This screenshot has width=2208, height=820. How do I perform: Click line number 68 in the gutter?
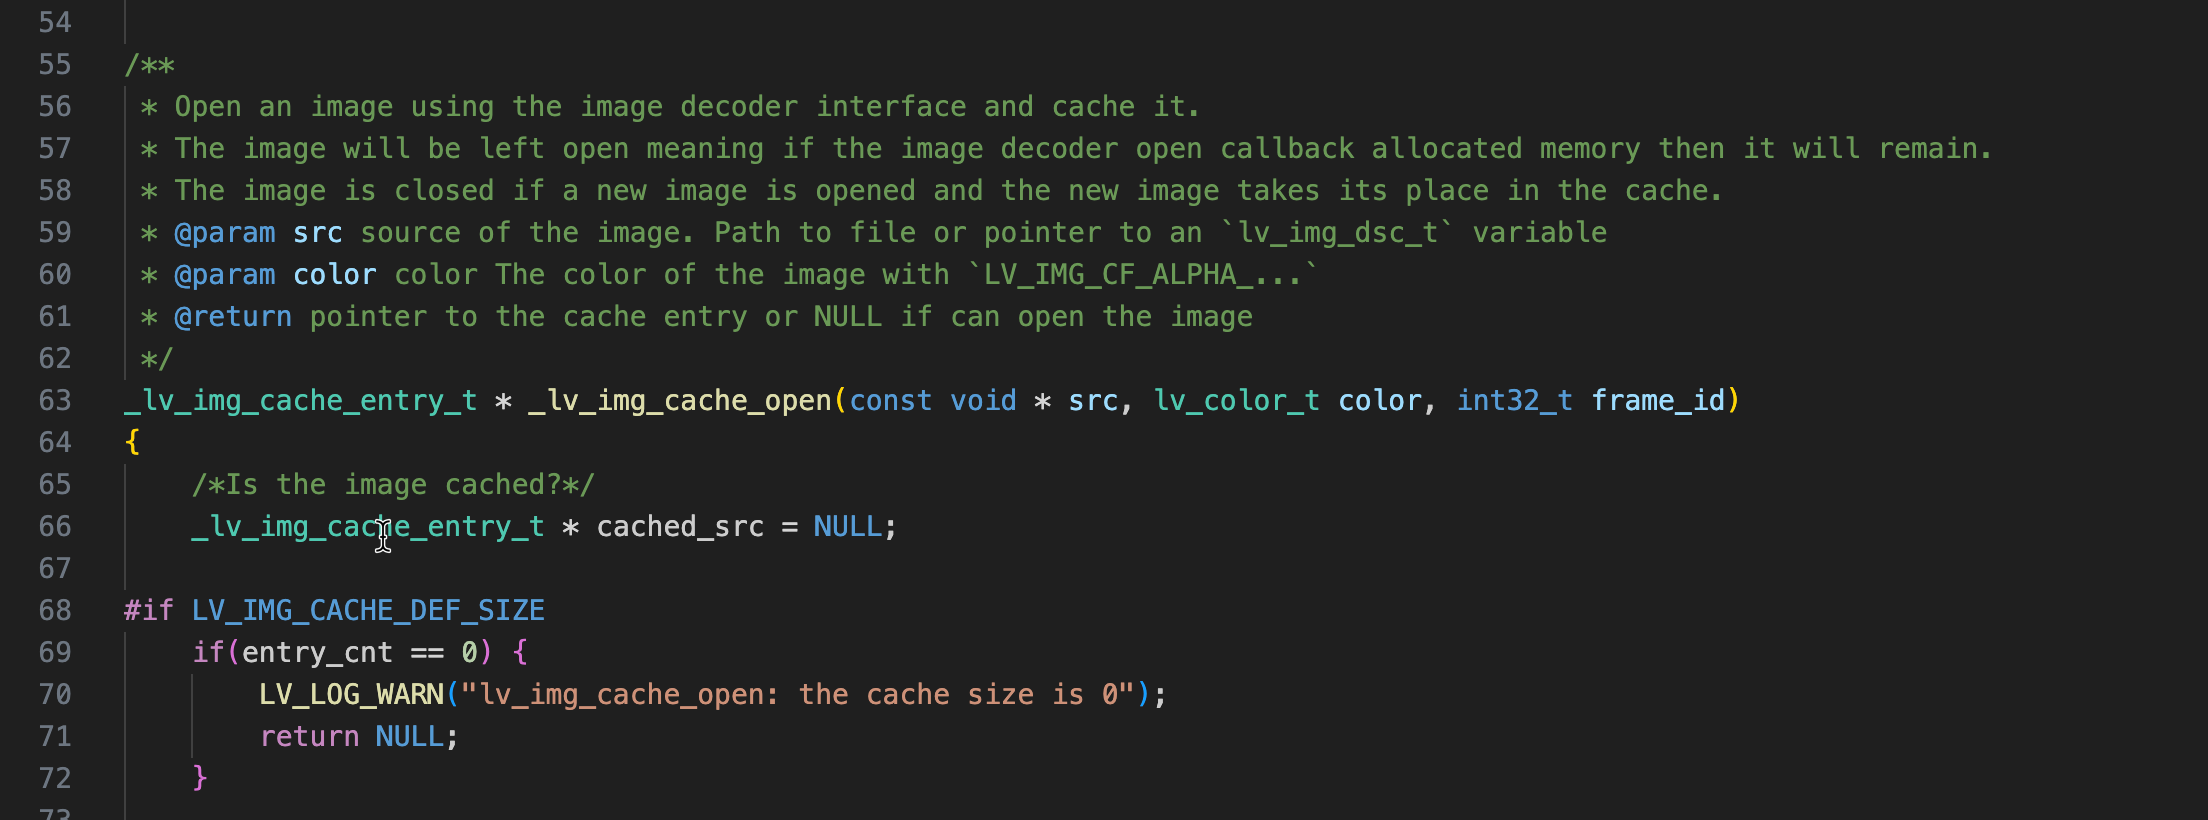[55, 610]
